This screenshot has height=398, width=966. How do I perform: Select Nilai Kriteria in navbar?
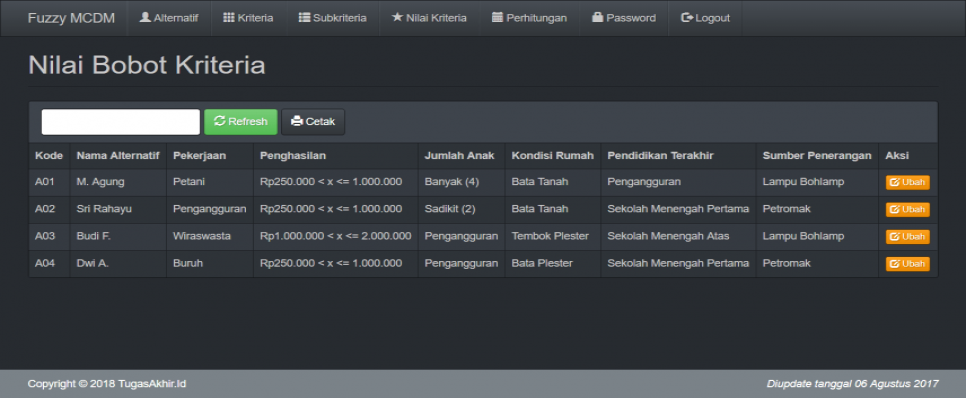[x=429, y=18]
